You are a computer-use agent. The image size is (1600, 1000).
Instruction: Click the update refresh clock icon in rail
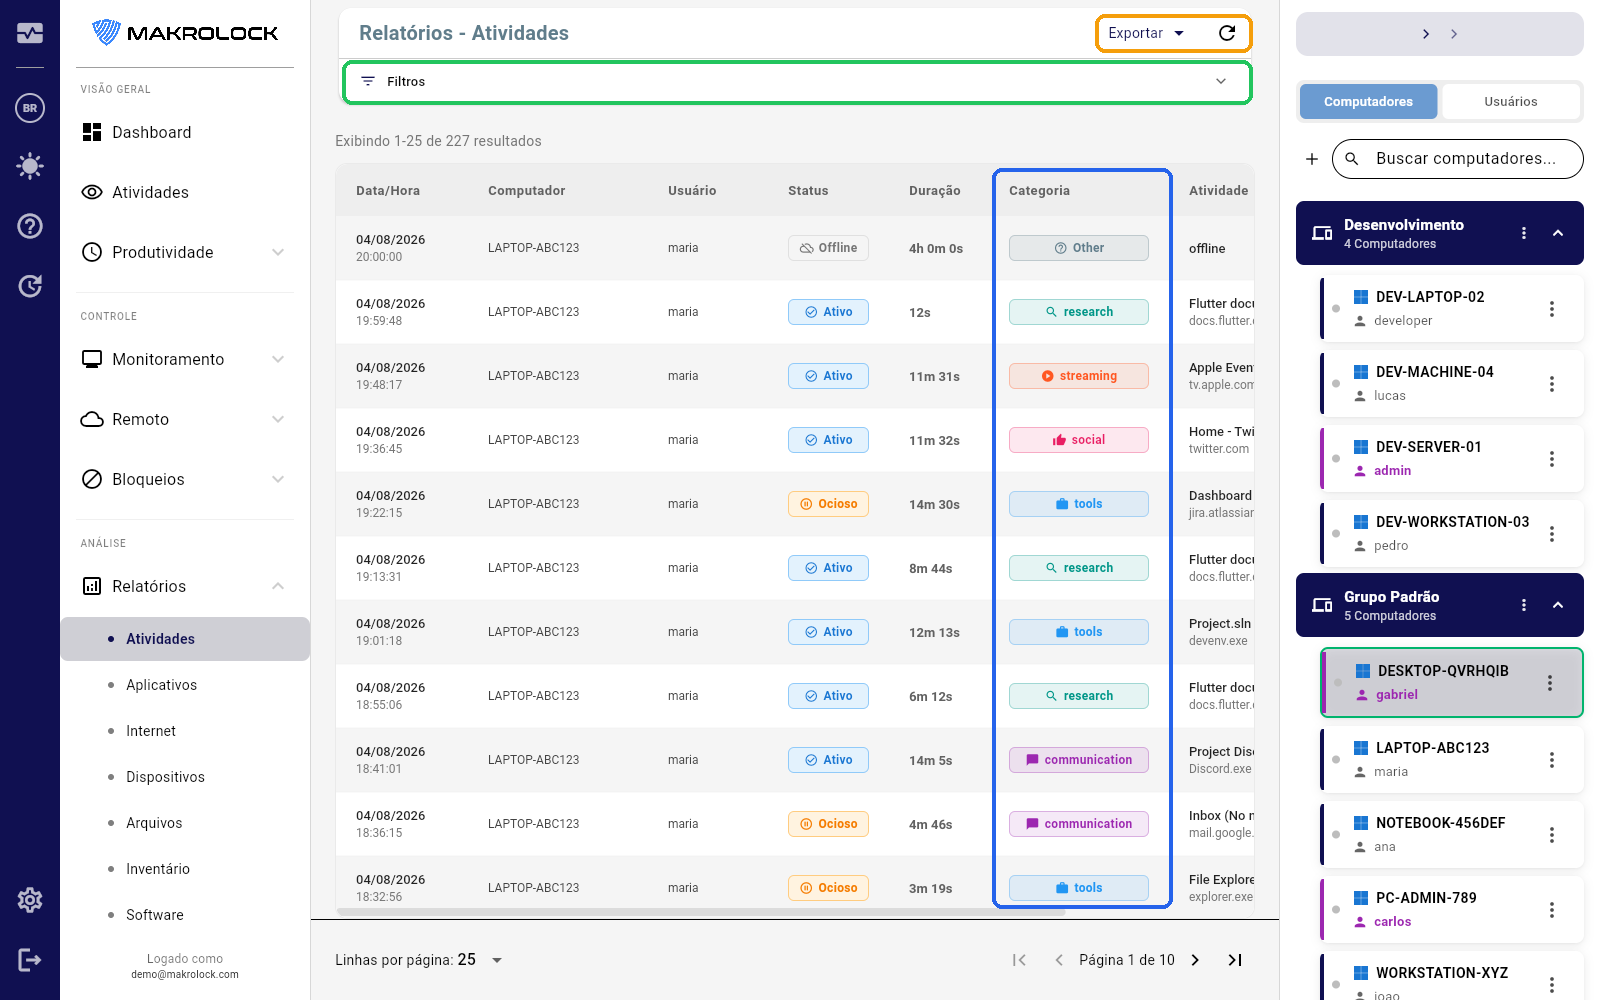tap(30, 286)
